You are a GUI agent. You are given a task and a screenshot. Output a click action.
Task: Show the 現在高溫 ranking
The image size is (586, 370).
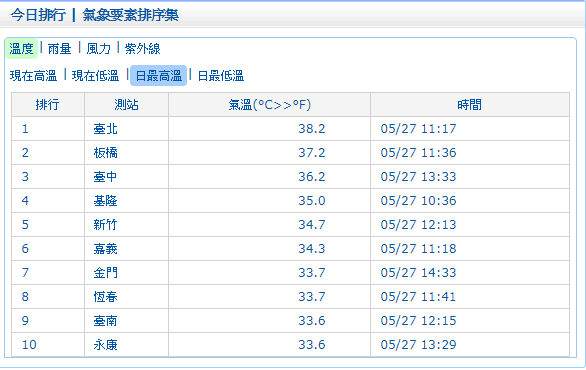33,76
